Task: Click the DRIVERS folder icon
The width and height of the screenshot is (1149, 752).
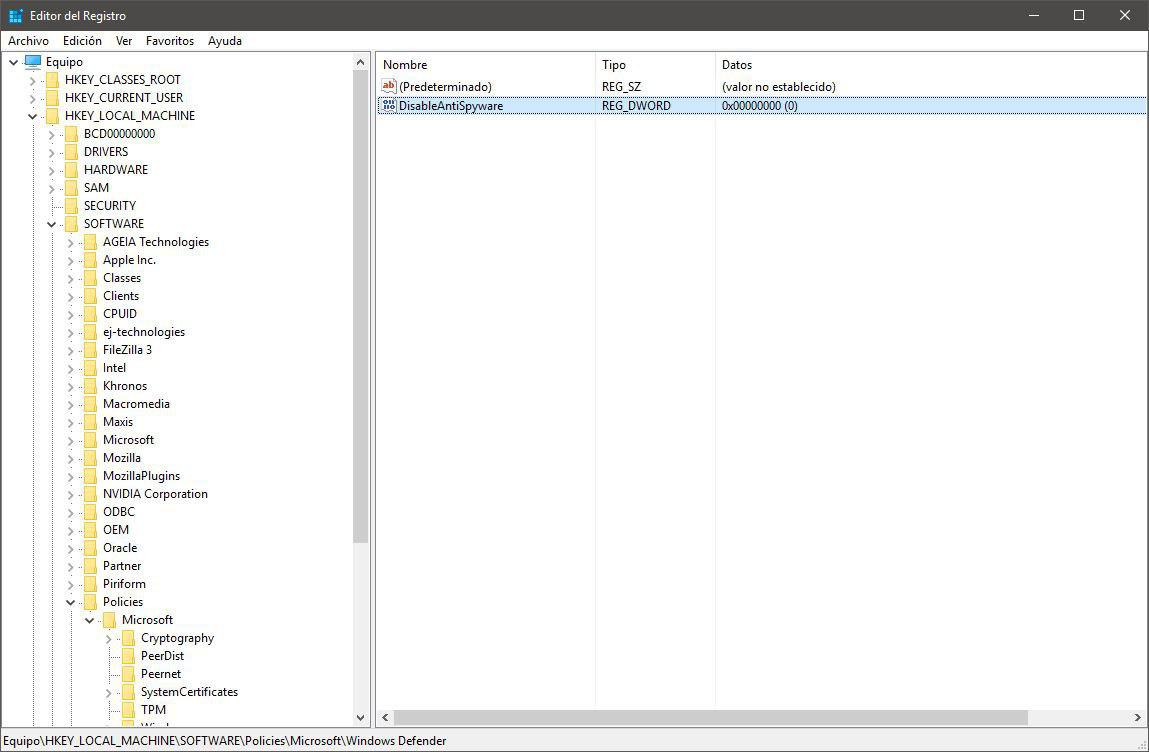Action: (72, 152)
